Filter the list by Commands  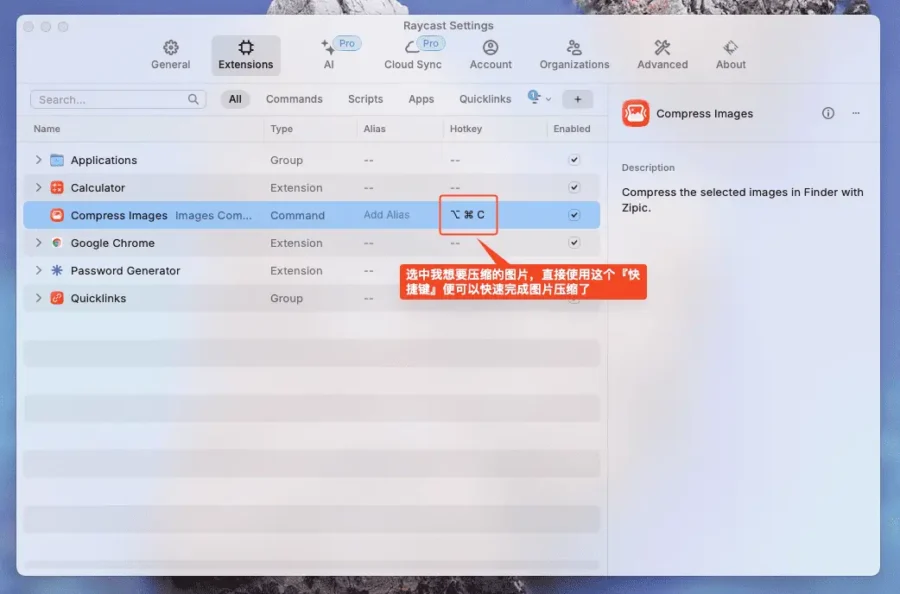(294, 99)
